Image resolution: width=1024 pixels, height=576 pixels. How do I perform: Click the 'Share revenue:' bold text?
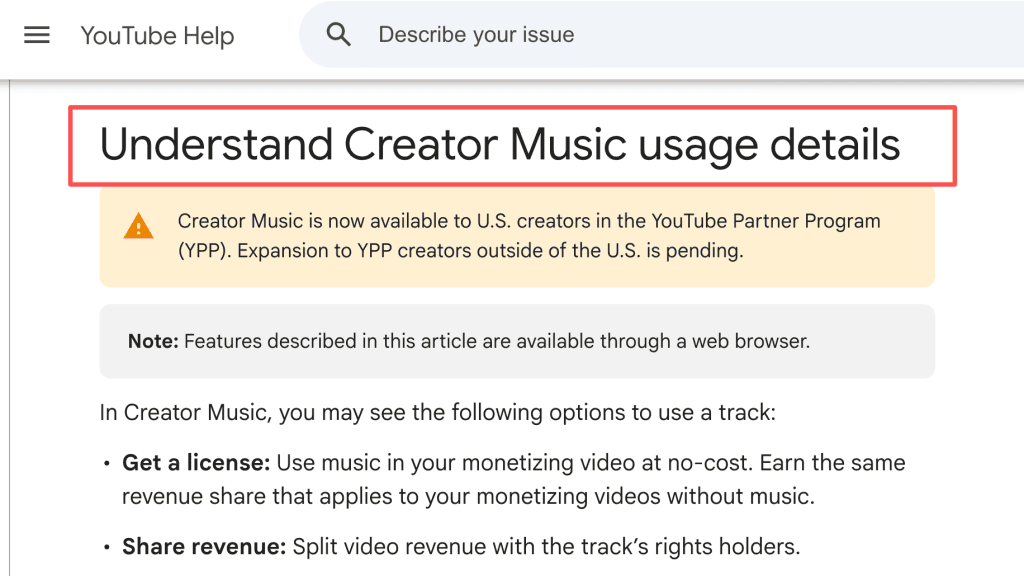click(204, 546)
